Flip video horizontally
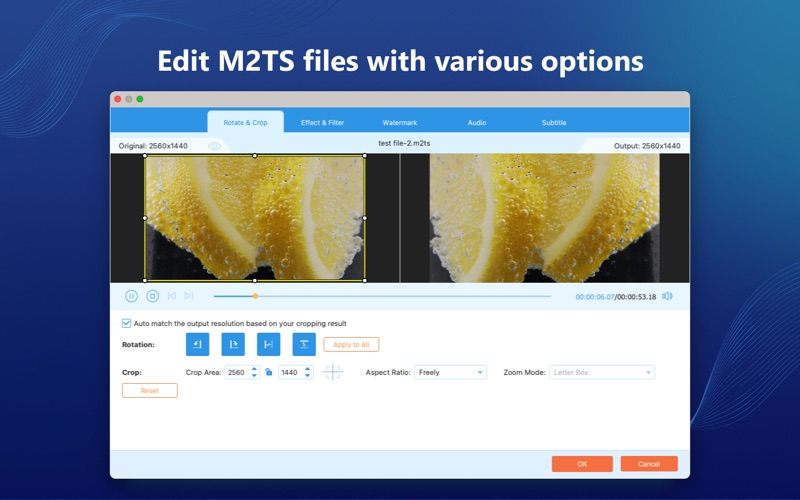Image resolution: width=800 pixels, height=500 pixels. 268,344
